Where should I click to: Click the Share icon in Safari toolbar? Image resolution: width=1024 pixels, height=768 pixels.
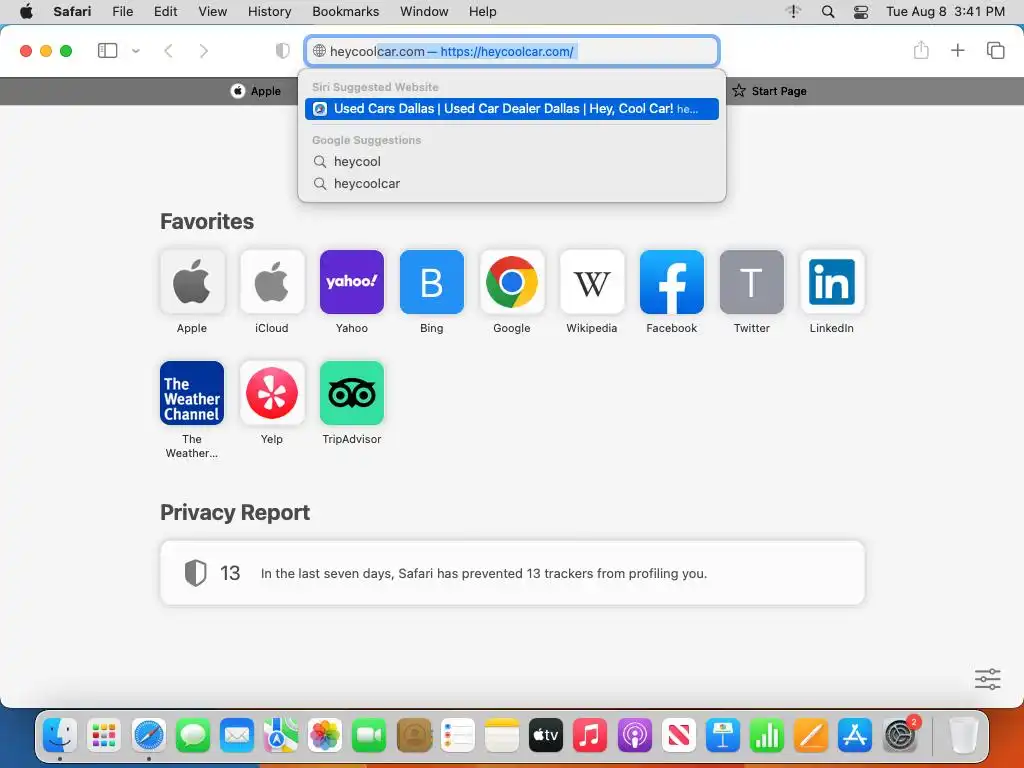click(x=921, y=50)
